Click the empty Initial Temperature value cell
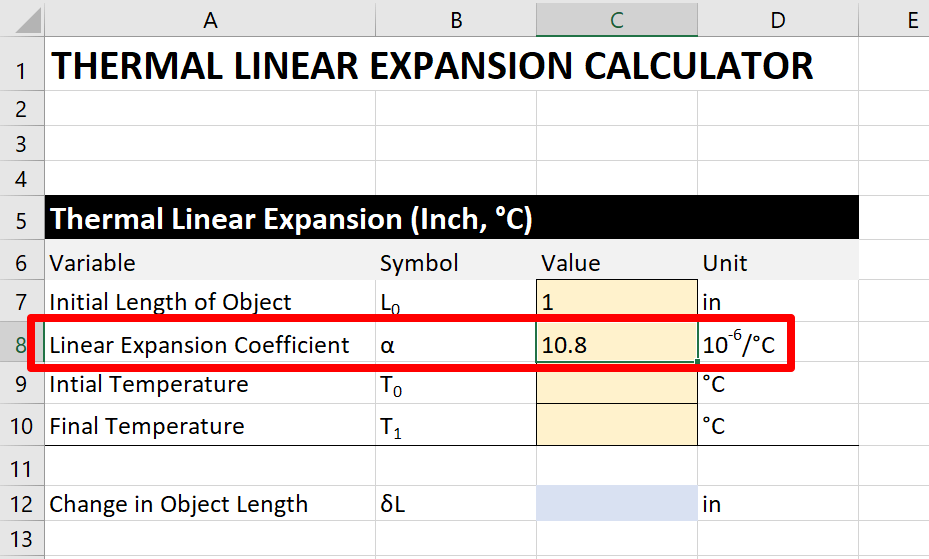The height and width of the screenshot is (559, 929). pyautogui.click(x=617, y=383)
